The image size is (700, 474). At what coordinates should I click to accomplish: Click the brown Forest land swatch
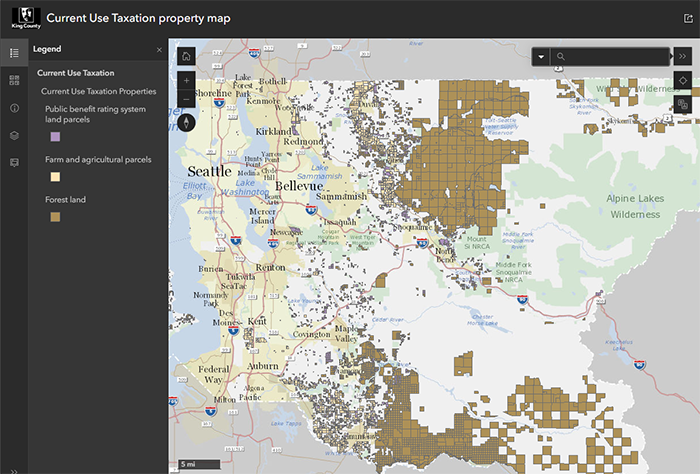(55, 217)
